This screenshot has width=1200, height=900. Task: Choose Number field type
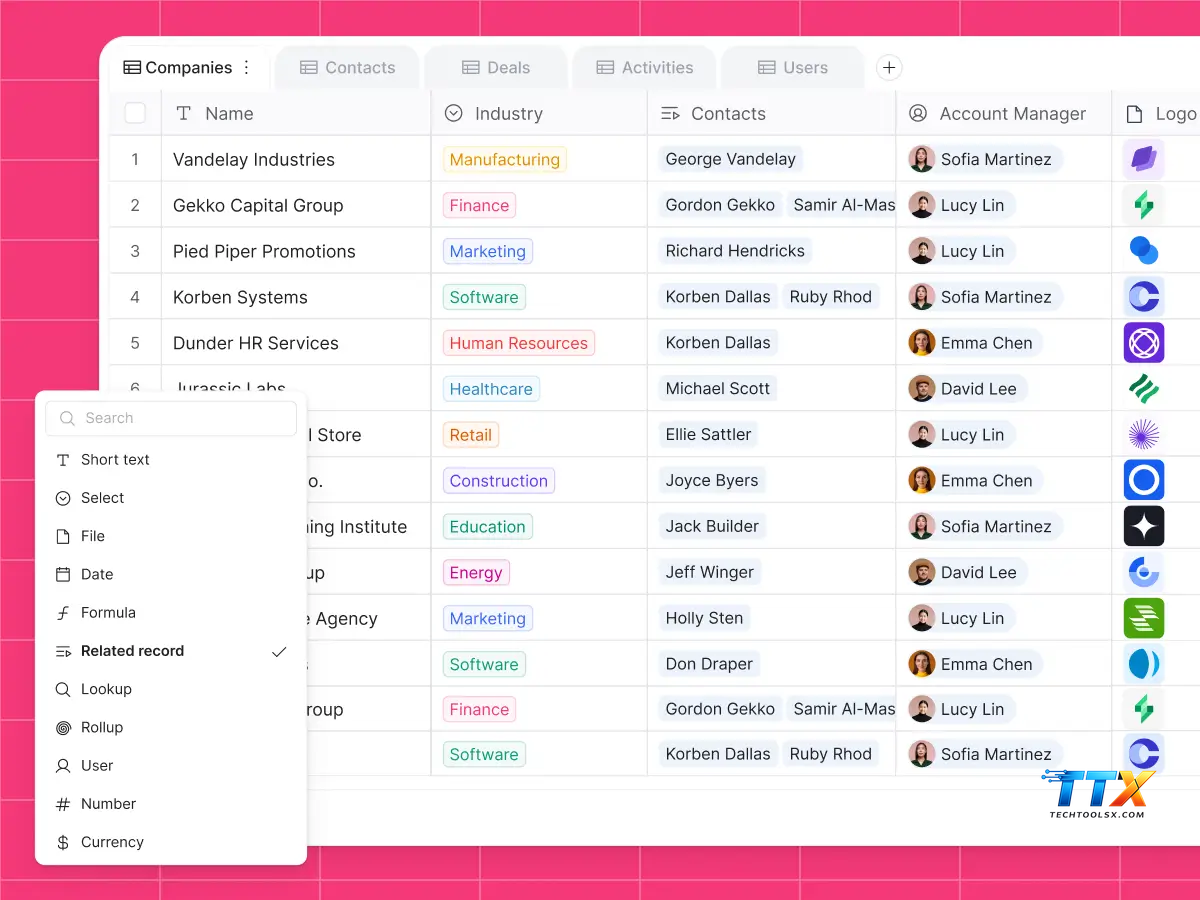point(171,804)
